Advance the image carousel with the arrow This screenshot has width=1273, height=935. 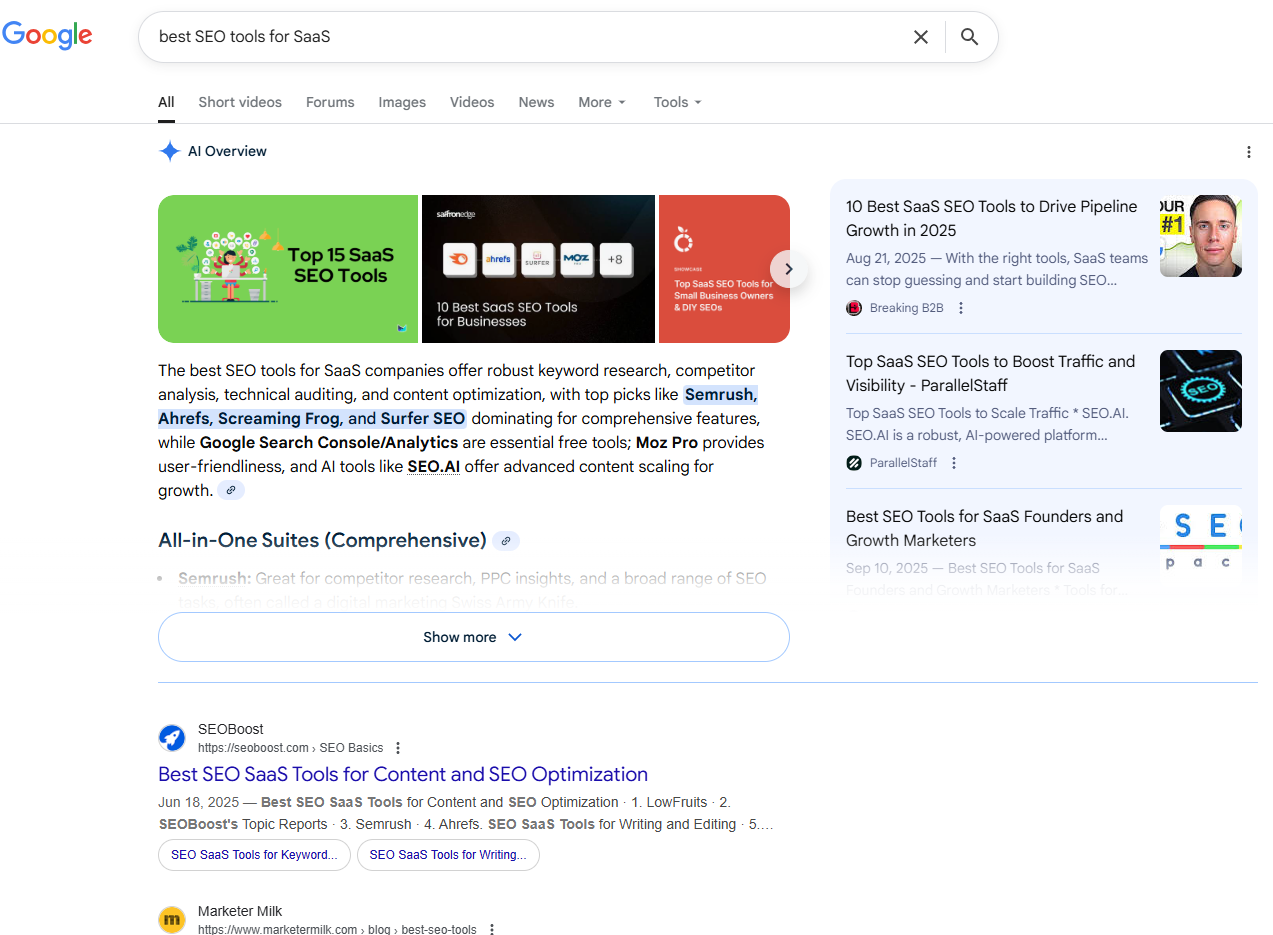point(788,269)
